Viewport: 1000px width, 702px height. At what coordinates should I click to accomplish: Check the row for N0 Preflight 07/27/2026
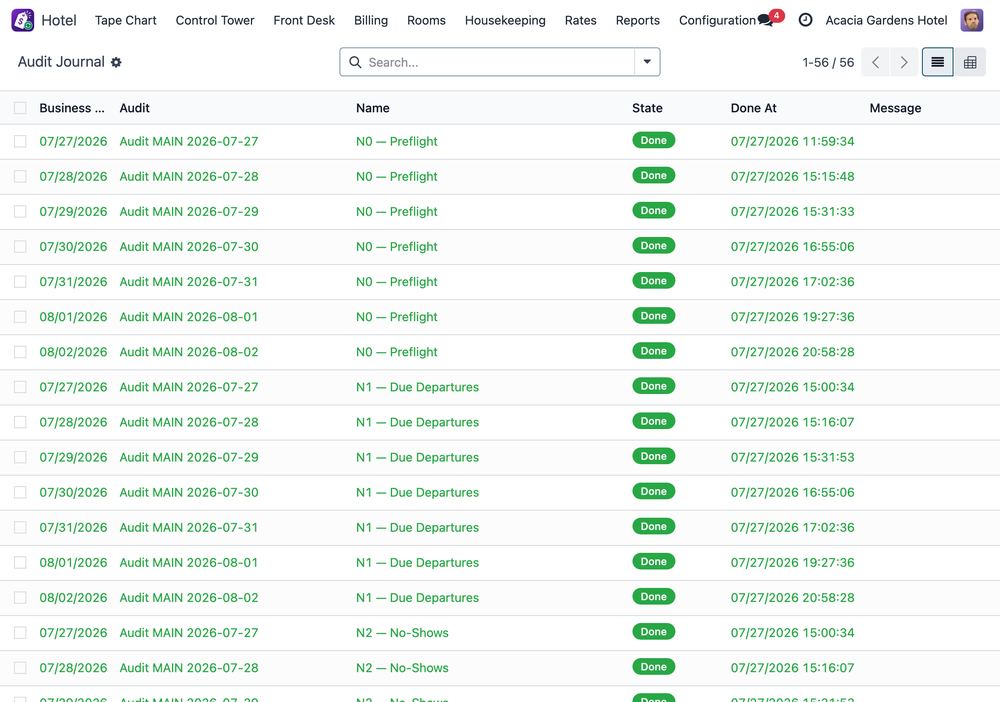[20, 142]
